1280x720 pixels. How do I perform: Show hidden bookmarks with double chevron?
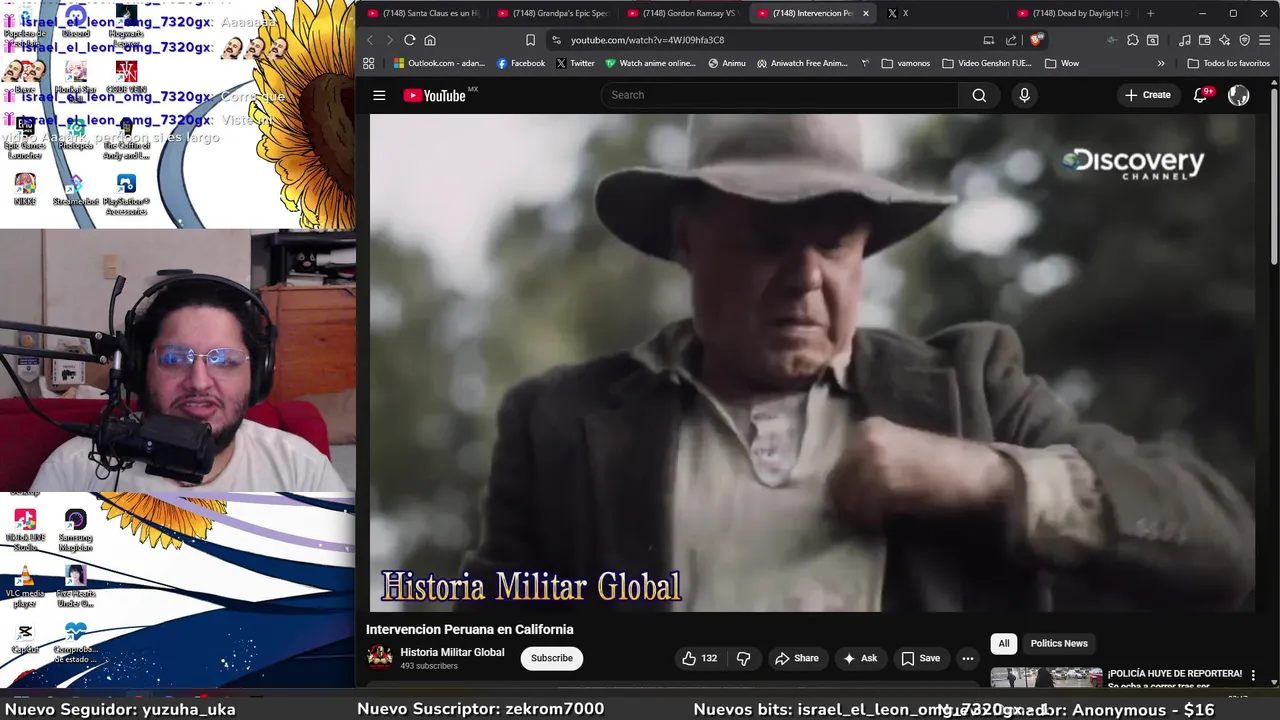(x=1161, y=63)
